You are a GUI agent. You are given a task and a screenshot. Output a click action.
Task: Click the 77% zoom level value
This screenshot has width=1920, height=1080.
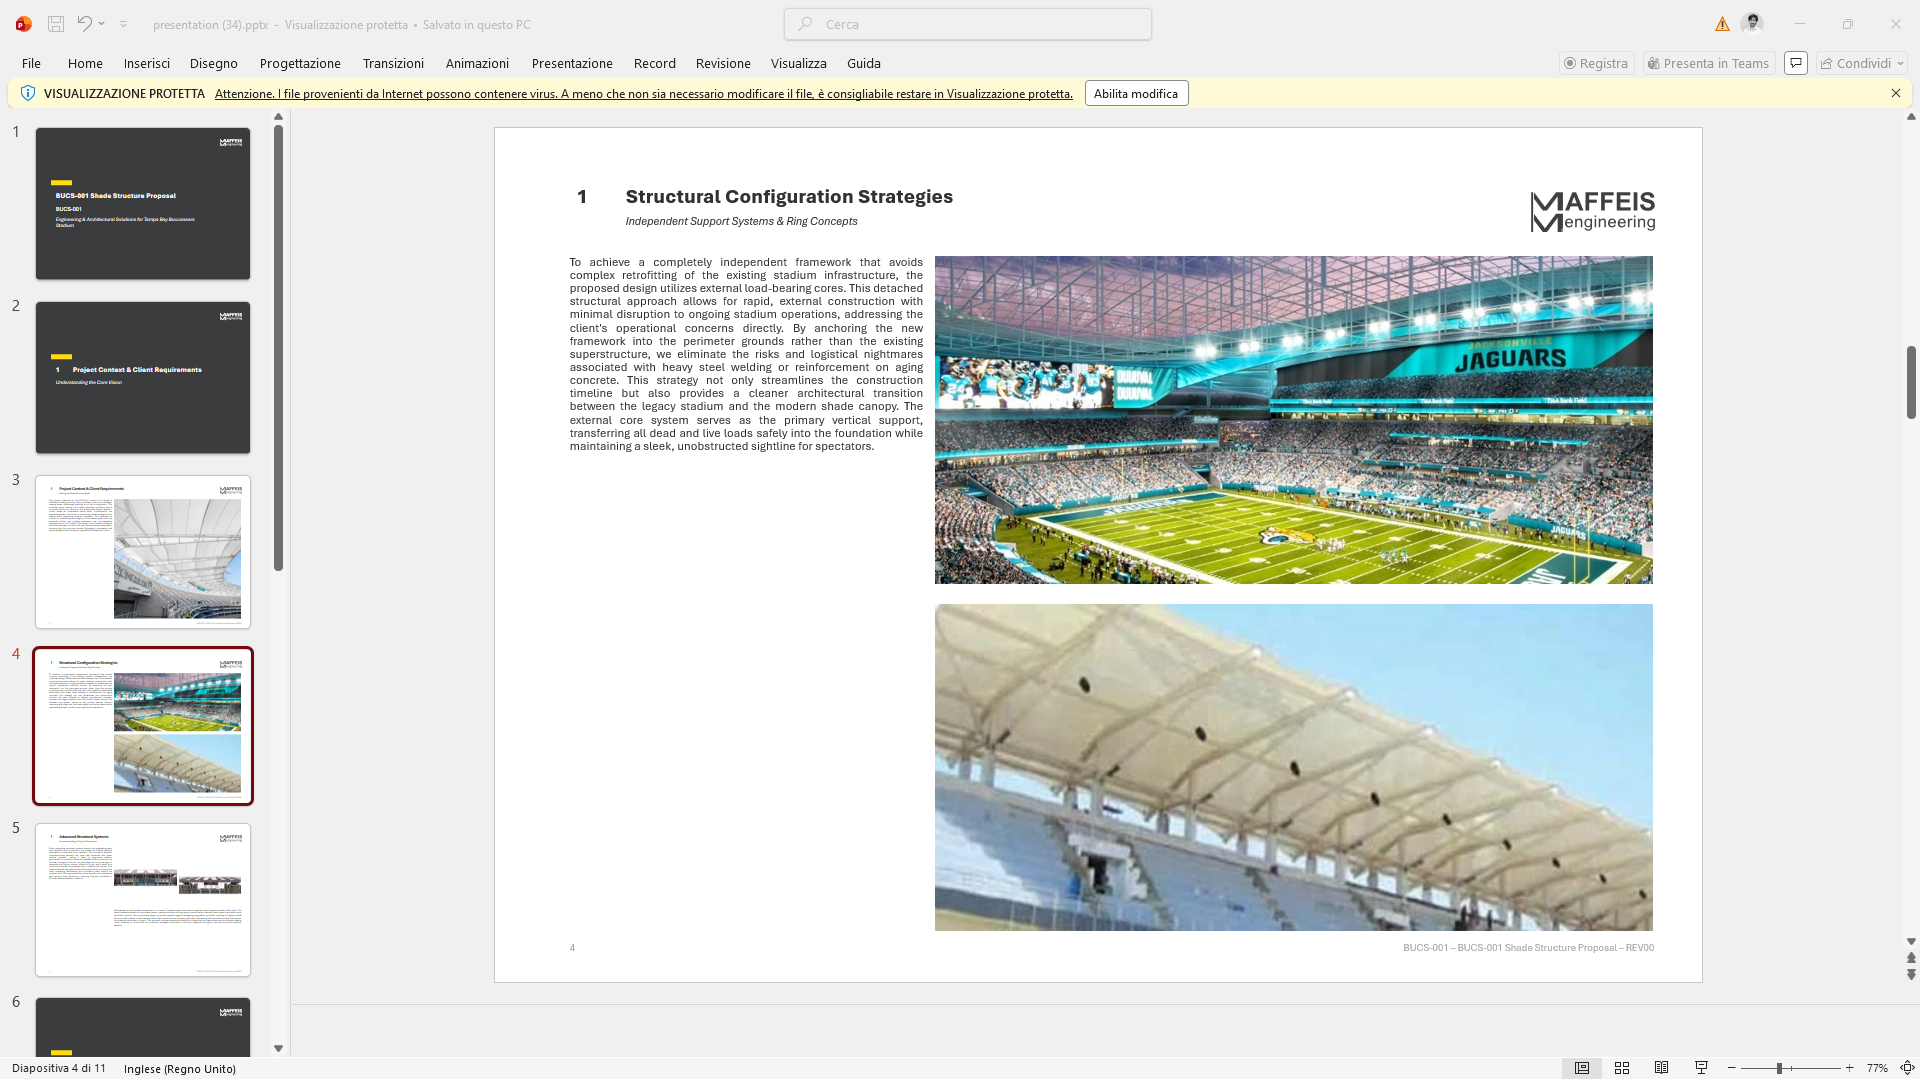click(x=1877, y=1068)
